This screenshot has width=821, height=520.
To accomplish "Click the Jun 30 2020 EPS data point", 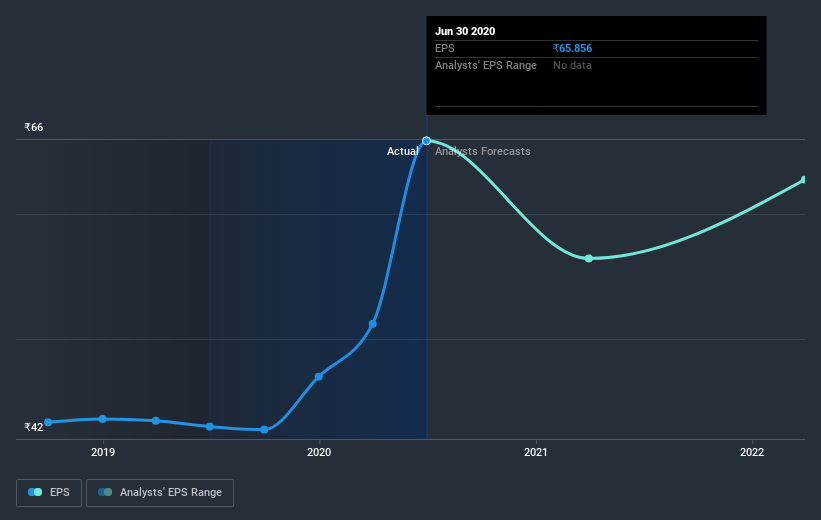I will [426, 141].
